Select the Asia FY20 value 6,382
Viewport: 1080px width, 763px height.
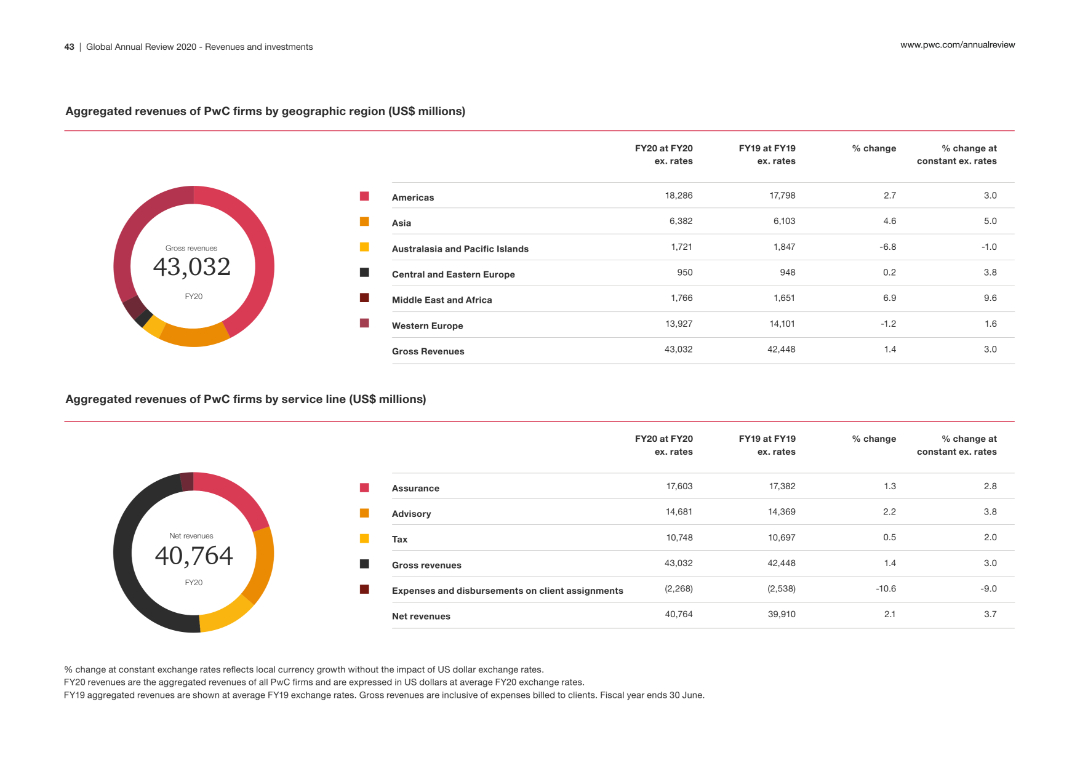(681, 221)
